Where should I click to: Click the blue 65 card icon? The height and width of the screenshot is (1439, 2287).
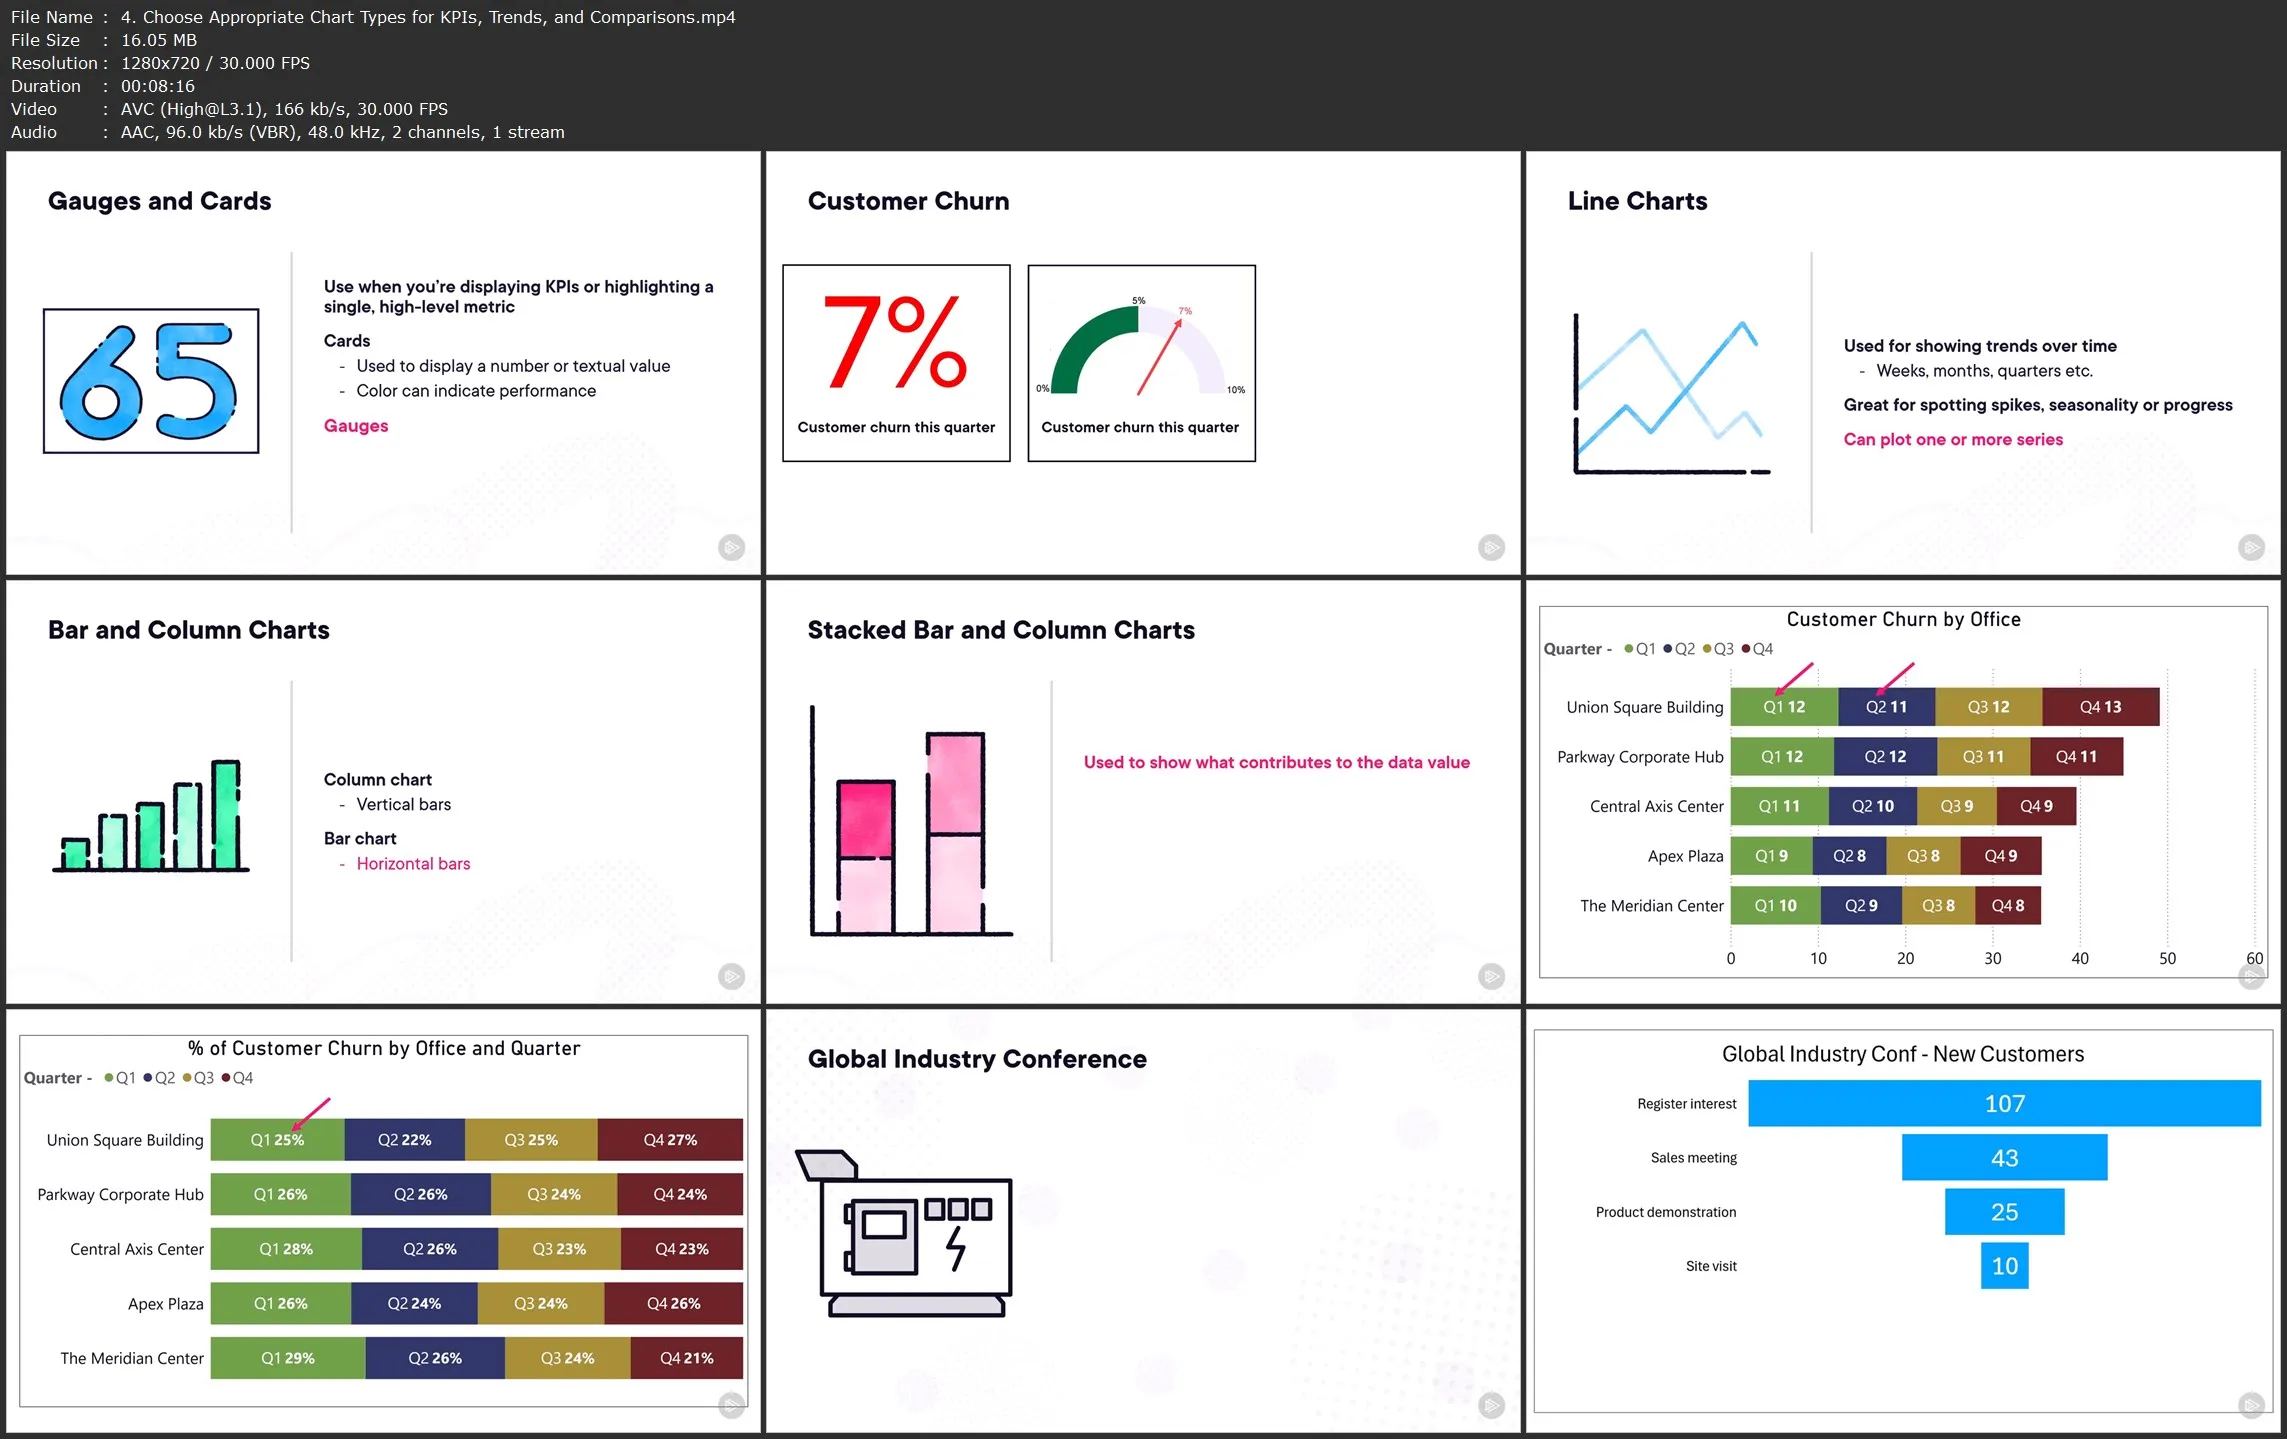click(x=151, y=381)
